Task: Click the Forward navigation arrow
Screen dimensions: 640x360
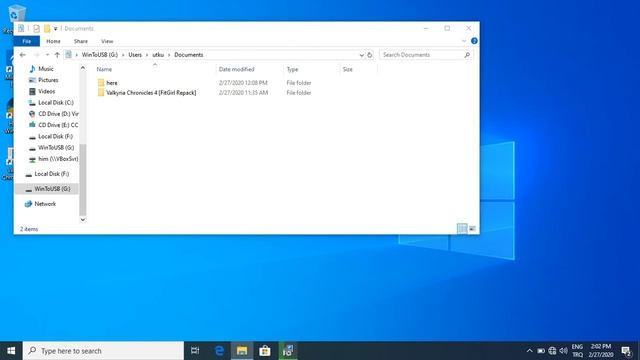Action: (36, 55)
